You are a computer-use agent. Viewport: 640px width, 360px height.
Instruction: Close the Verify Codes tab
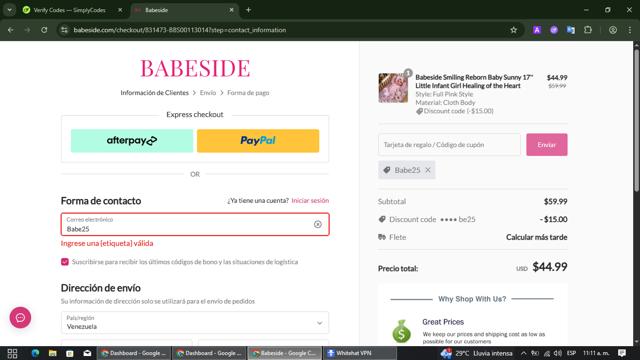120,10
